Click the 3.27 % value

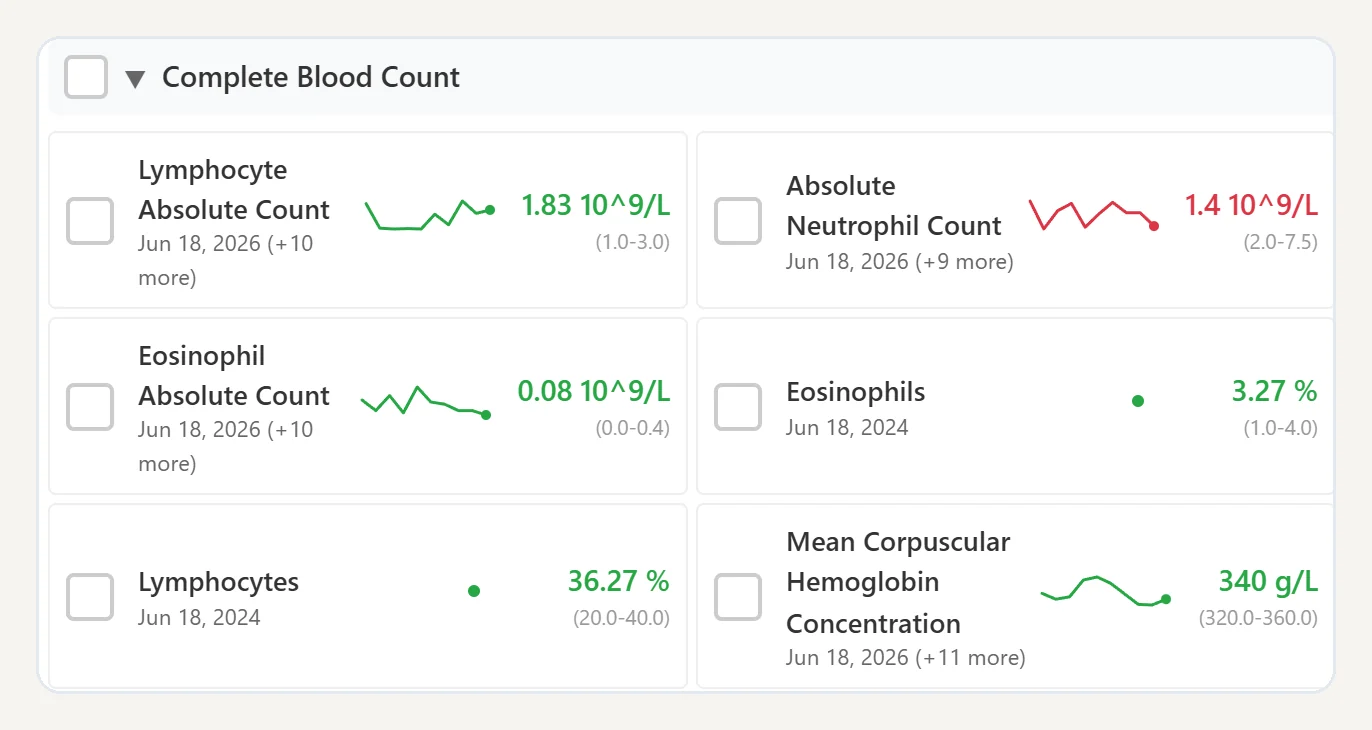tap(1275, 391)
